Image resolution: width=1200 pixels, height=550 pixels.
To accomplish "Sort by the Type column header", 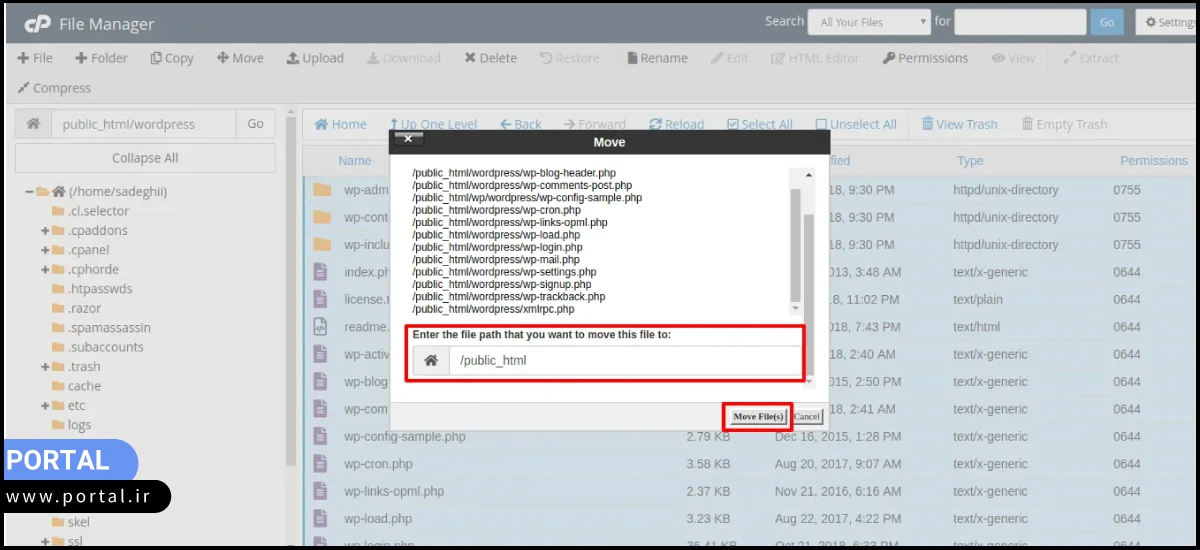I will (969, 160).
